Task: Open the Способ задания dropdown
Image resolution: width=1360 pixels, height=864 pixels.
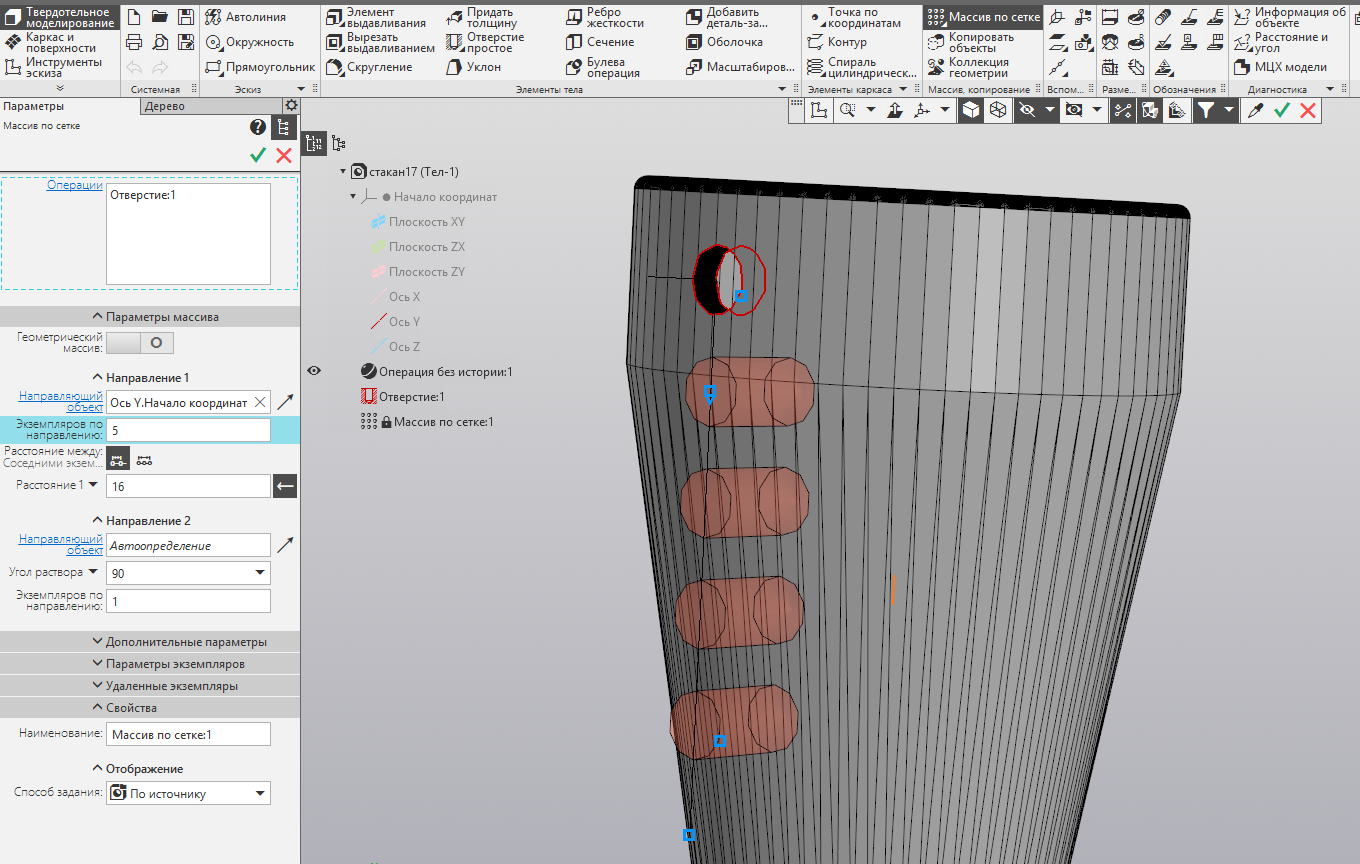Action: point(188,794)
